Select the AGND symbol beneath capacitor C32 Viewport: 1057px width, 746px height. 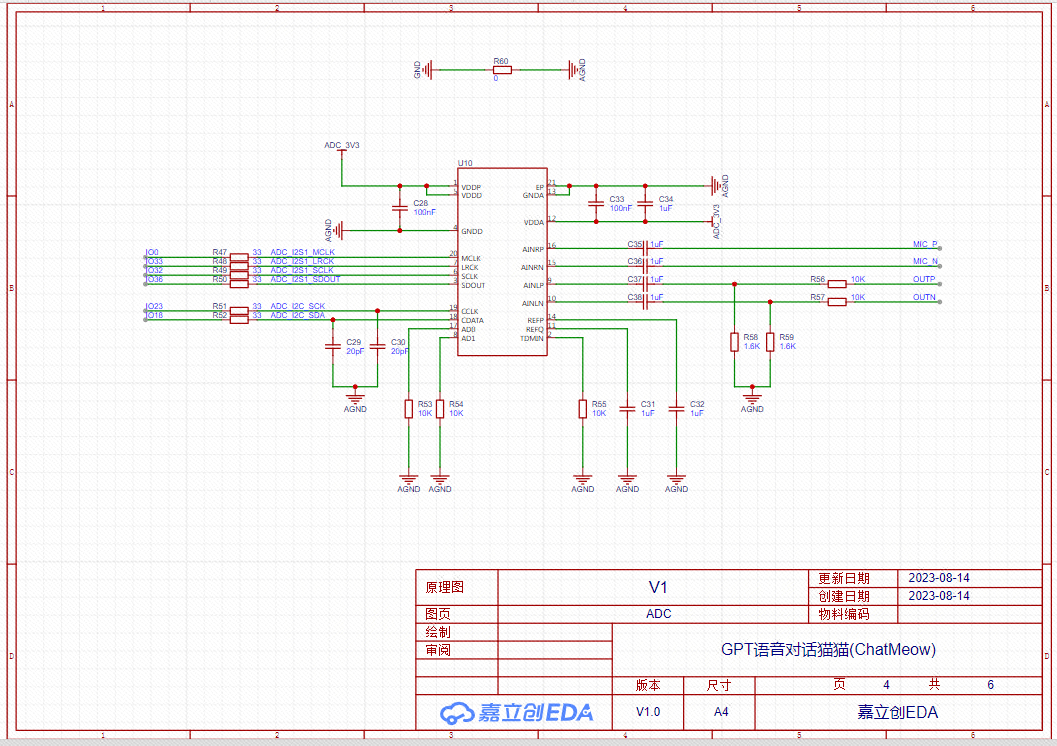coord(677,480)
